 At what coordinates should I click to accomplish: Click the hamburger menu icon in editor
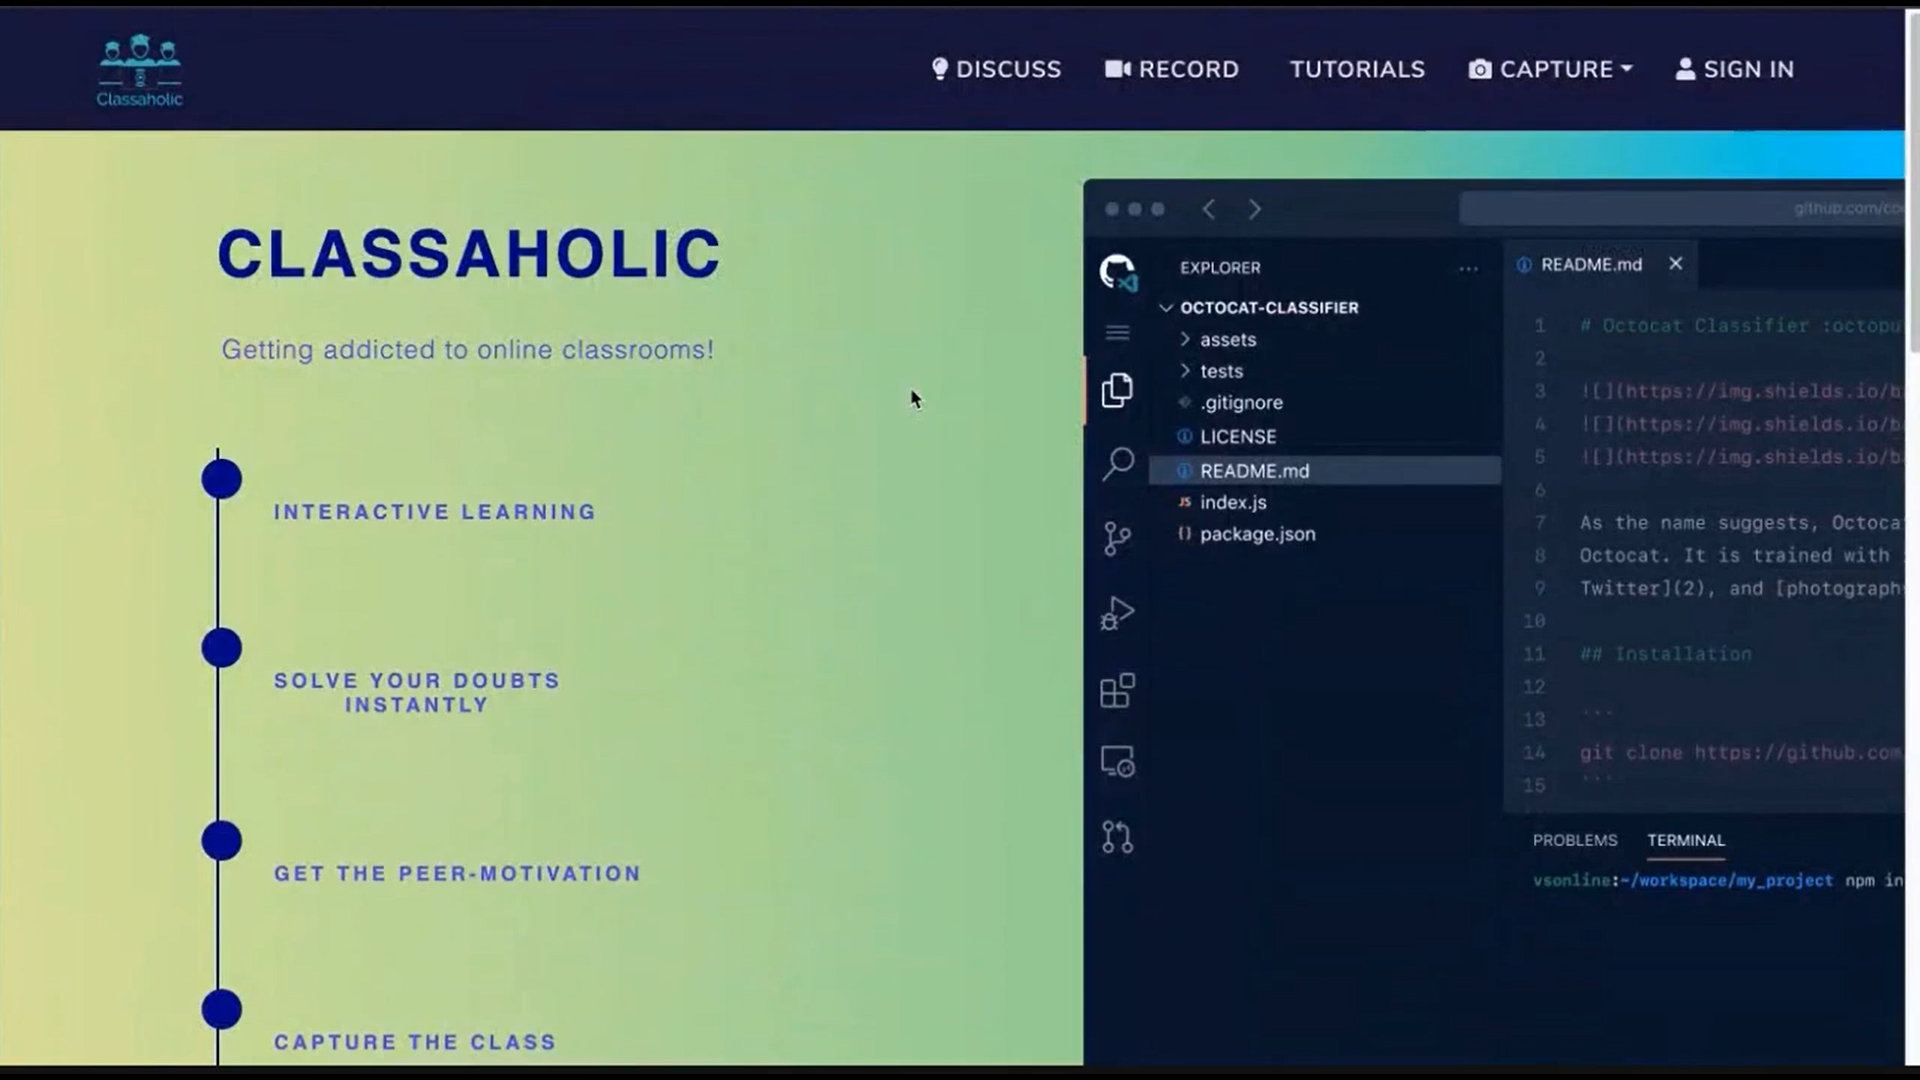click(x=1117, y=333)
